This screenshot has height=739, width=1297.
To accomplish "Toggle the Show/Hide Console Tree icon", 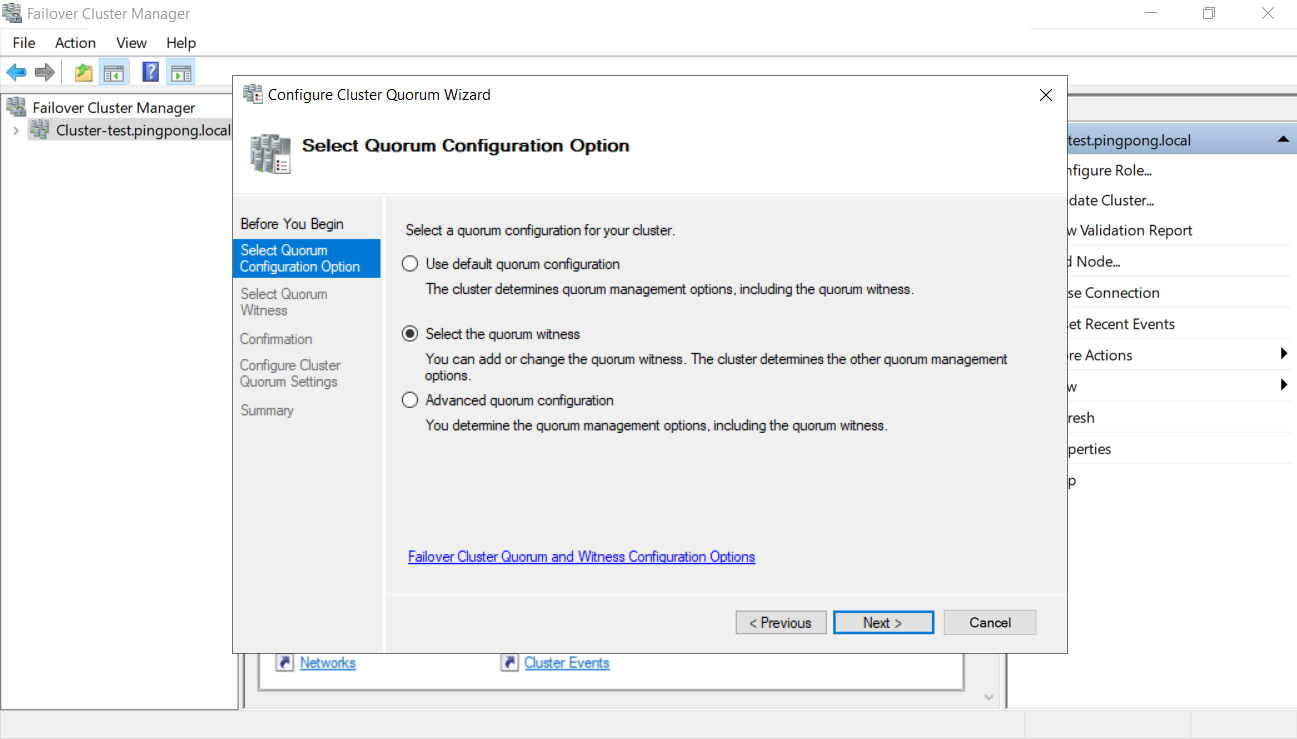I will click(114, 72).
